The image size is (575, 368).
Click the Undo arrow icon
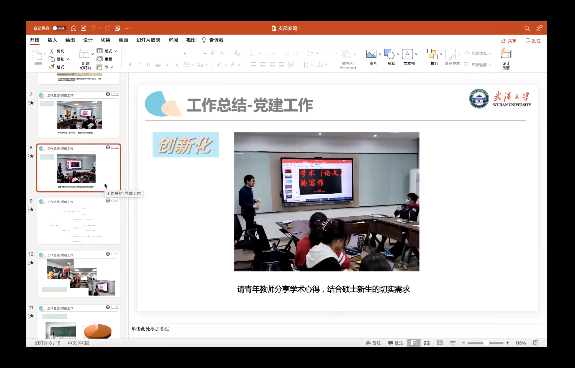(x=94, y=28)
